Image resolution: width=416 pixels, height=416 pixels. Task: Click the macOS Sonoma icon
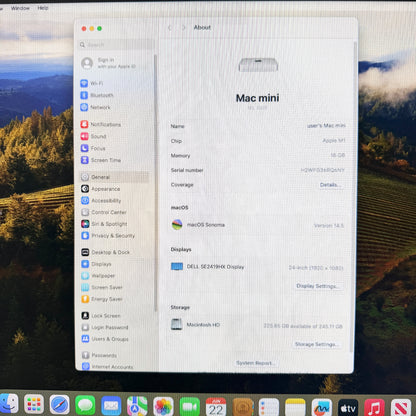(177, 225)
